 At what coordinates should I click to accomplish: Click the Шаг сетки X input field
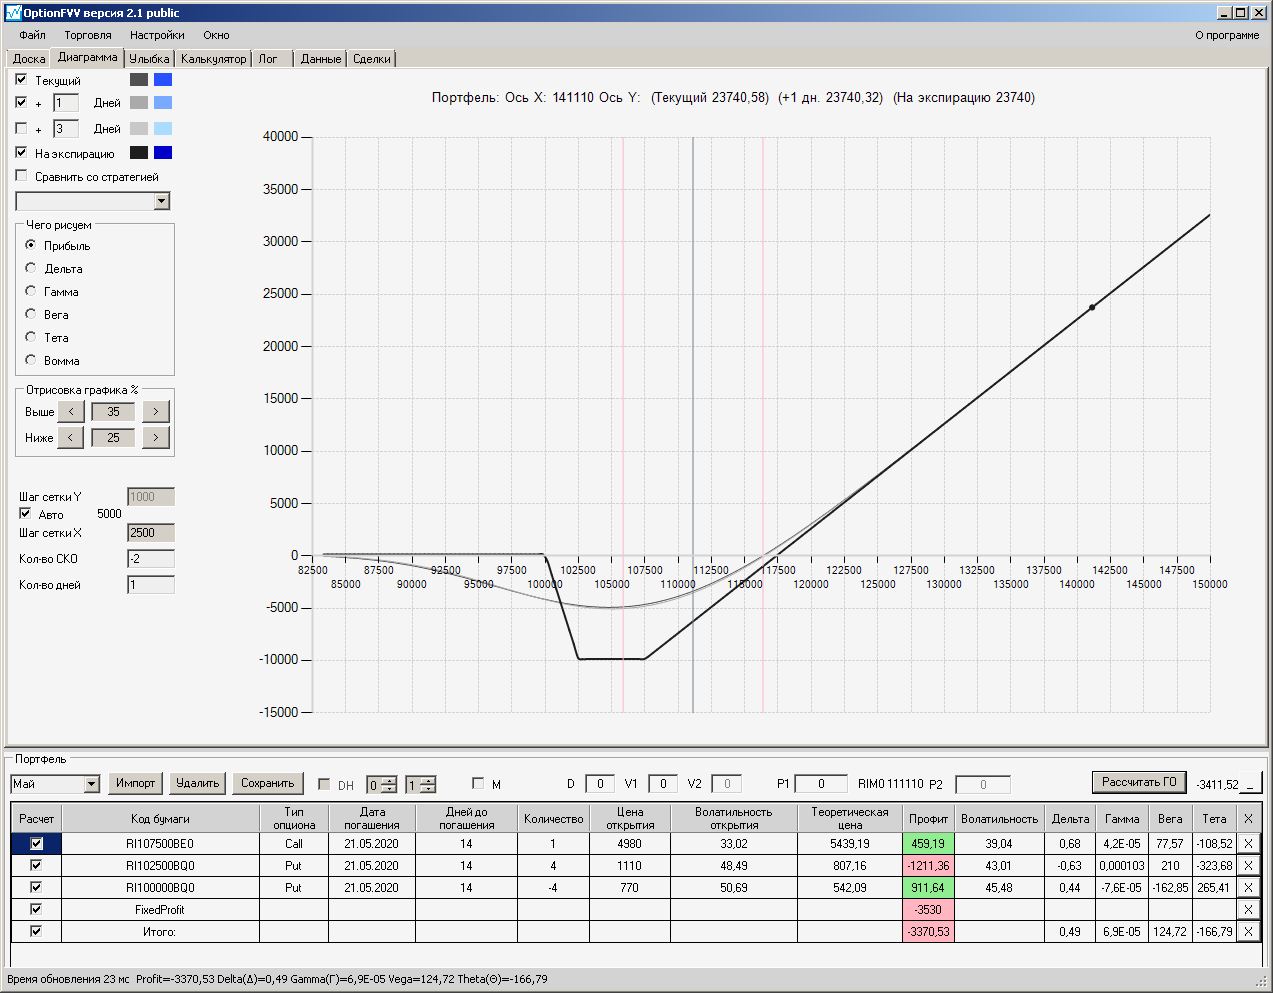coord(151,533)
